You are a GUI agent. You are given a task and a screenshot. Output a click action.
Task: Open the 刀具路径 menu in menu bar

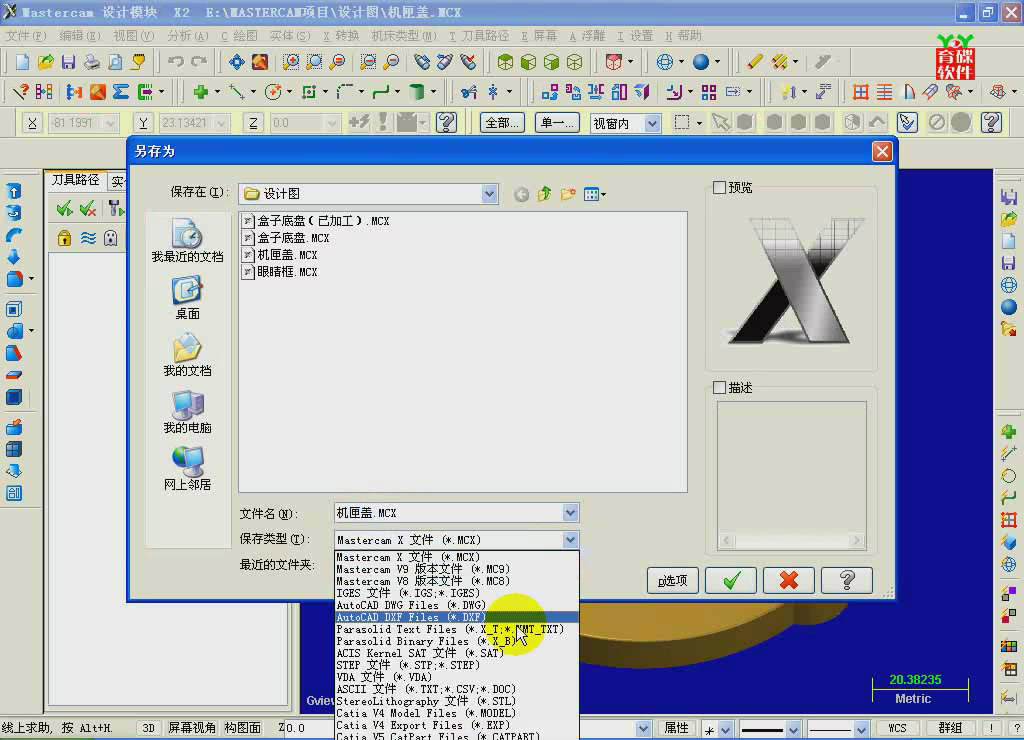point(479,36)
